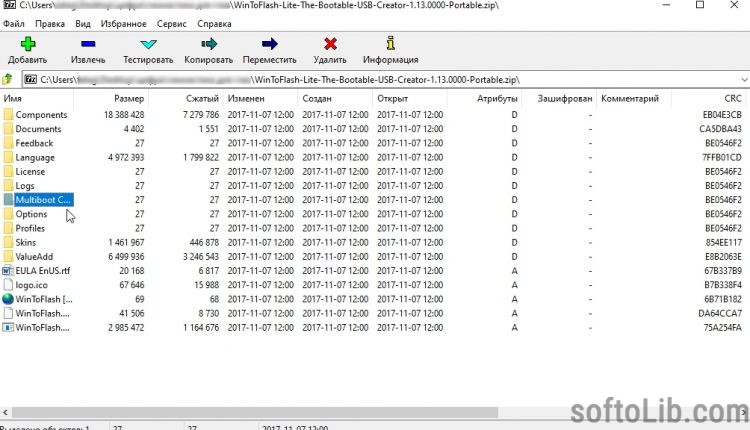Click the green plus Добавить icon
750x430 pixels.
coord(28,44)
